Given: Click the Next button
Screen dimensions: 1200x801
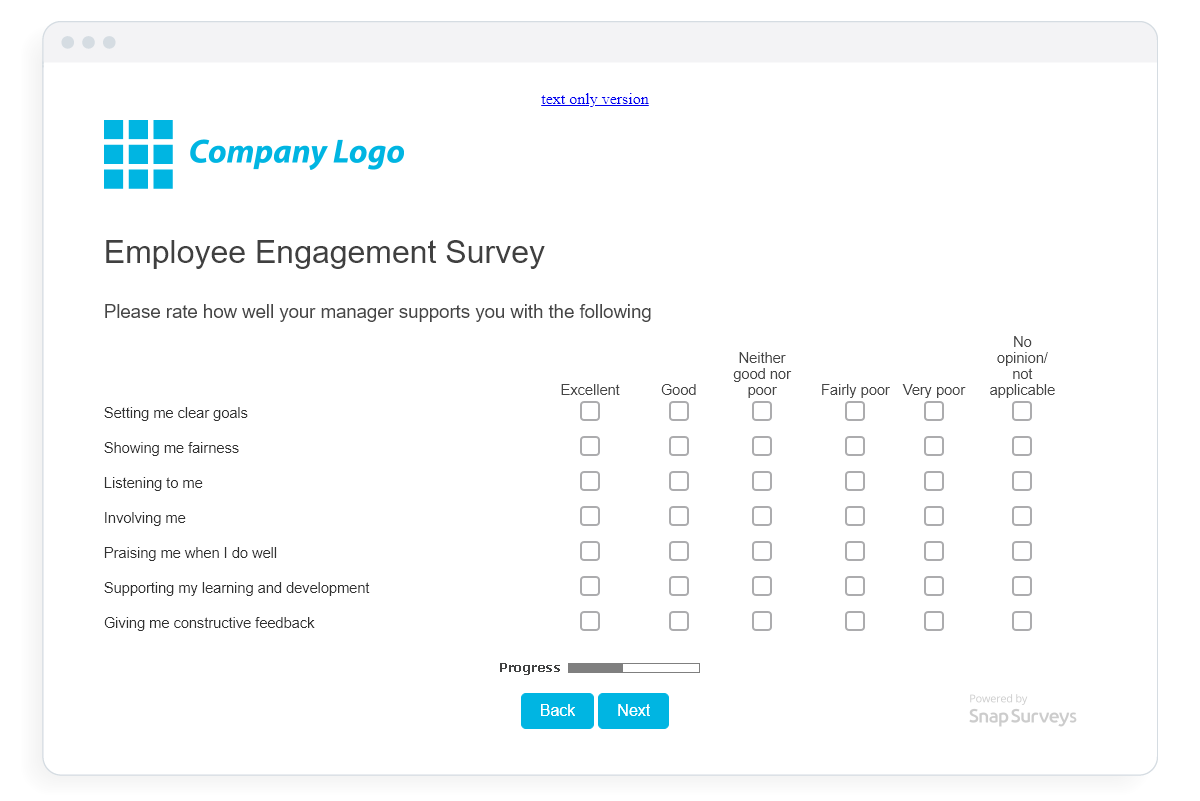Looking at the screenshot, I should click(633, 711).
